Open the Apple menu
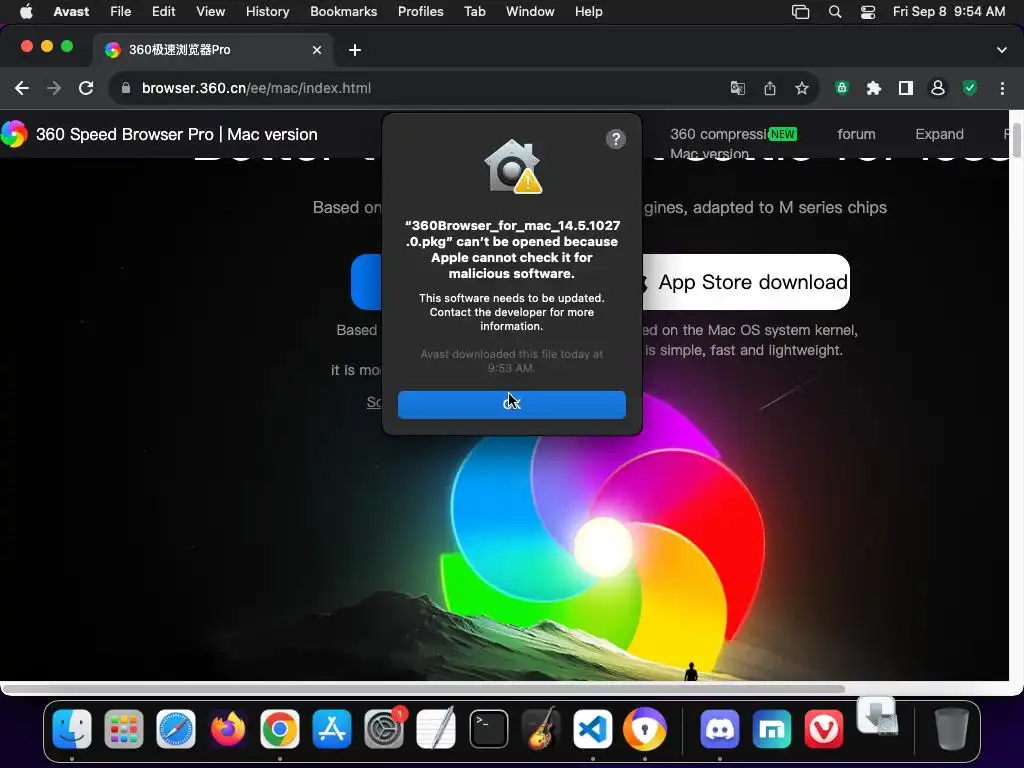This screenshot has width=1024, height=768. [x=26, y=12]
